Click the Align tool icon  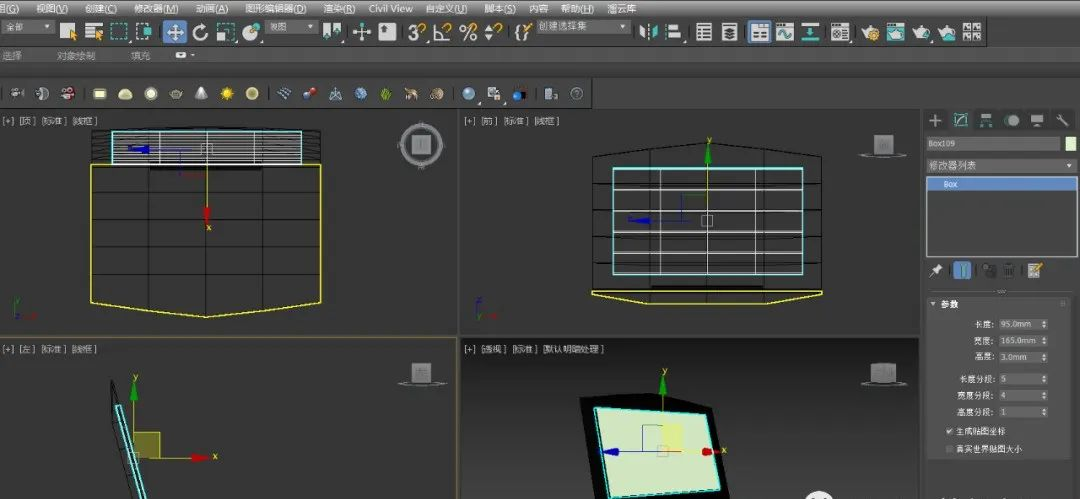(x=674, y=32)
